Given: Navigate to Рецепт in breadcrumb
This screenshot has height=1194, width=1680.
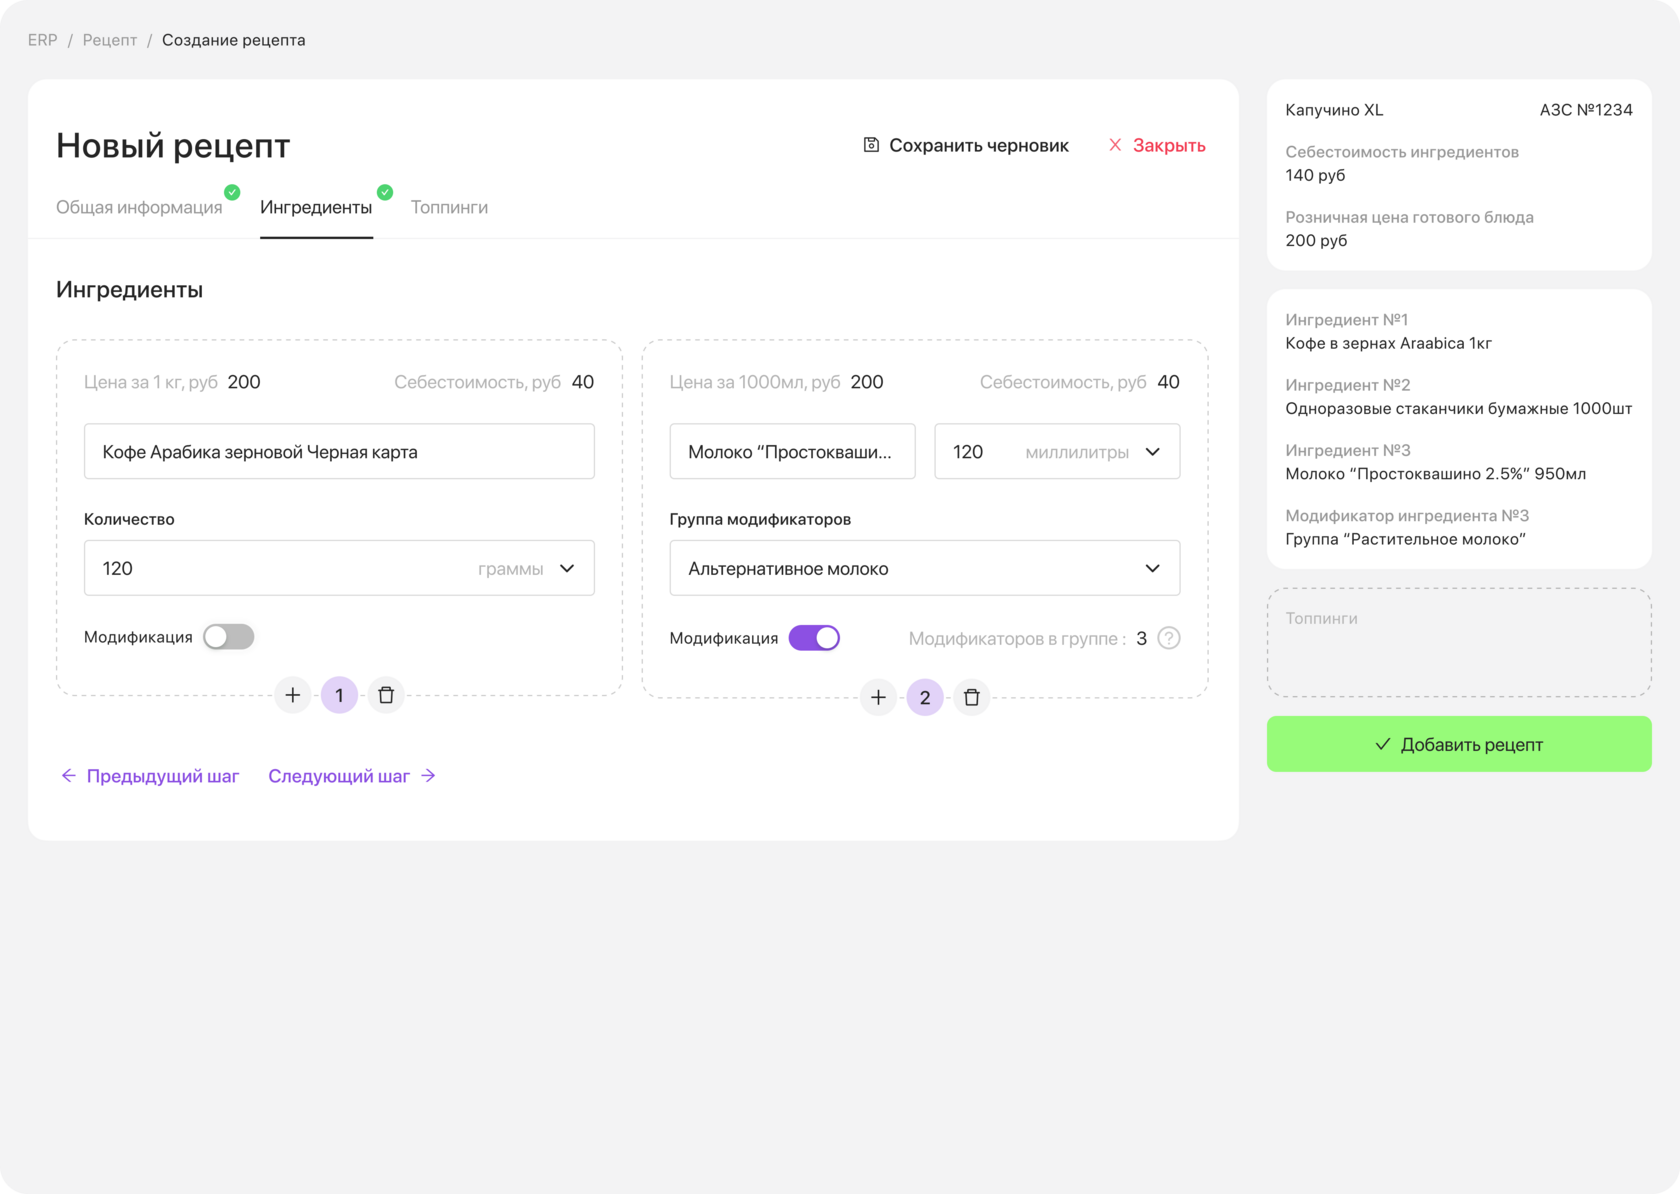Looking at the screenshot, I should tap(110, 40).
